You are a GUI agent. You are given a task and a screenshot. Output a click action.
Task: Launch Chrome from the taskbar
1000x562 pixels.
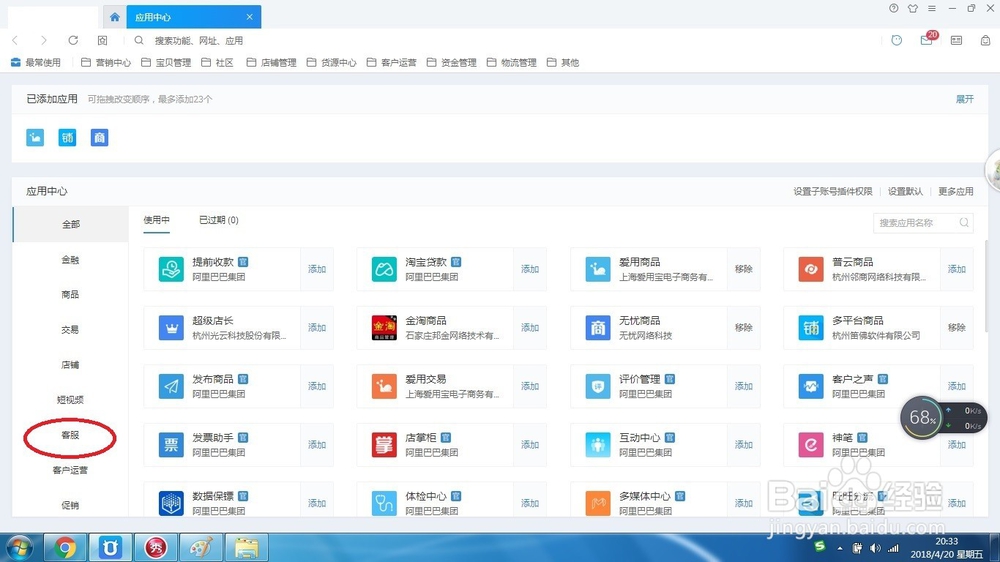64,547
